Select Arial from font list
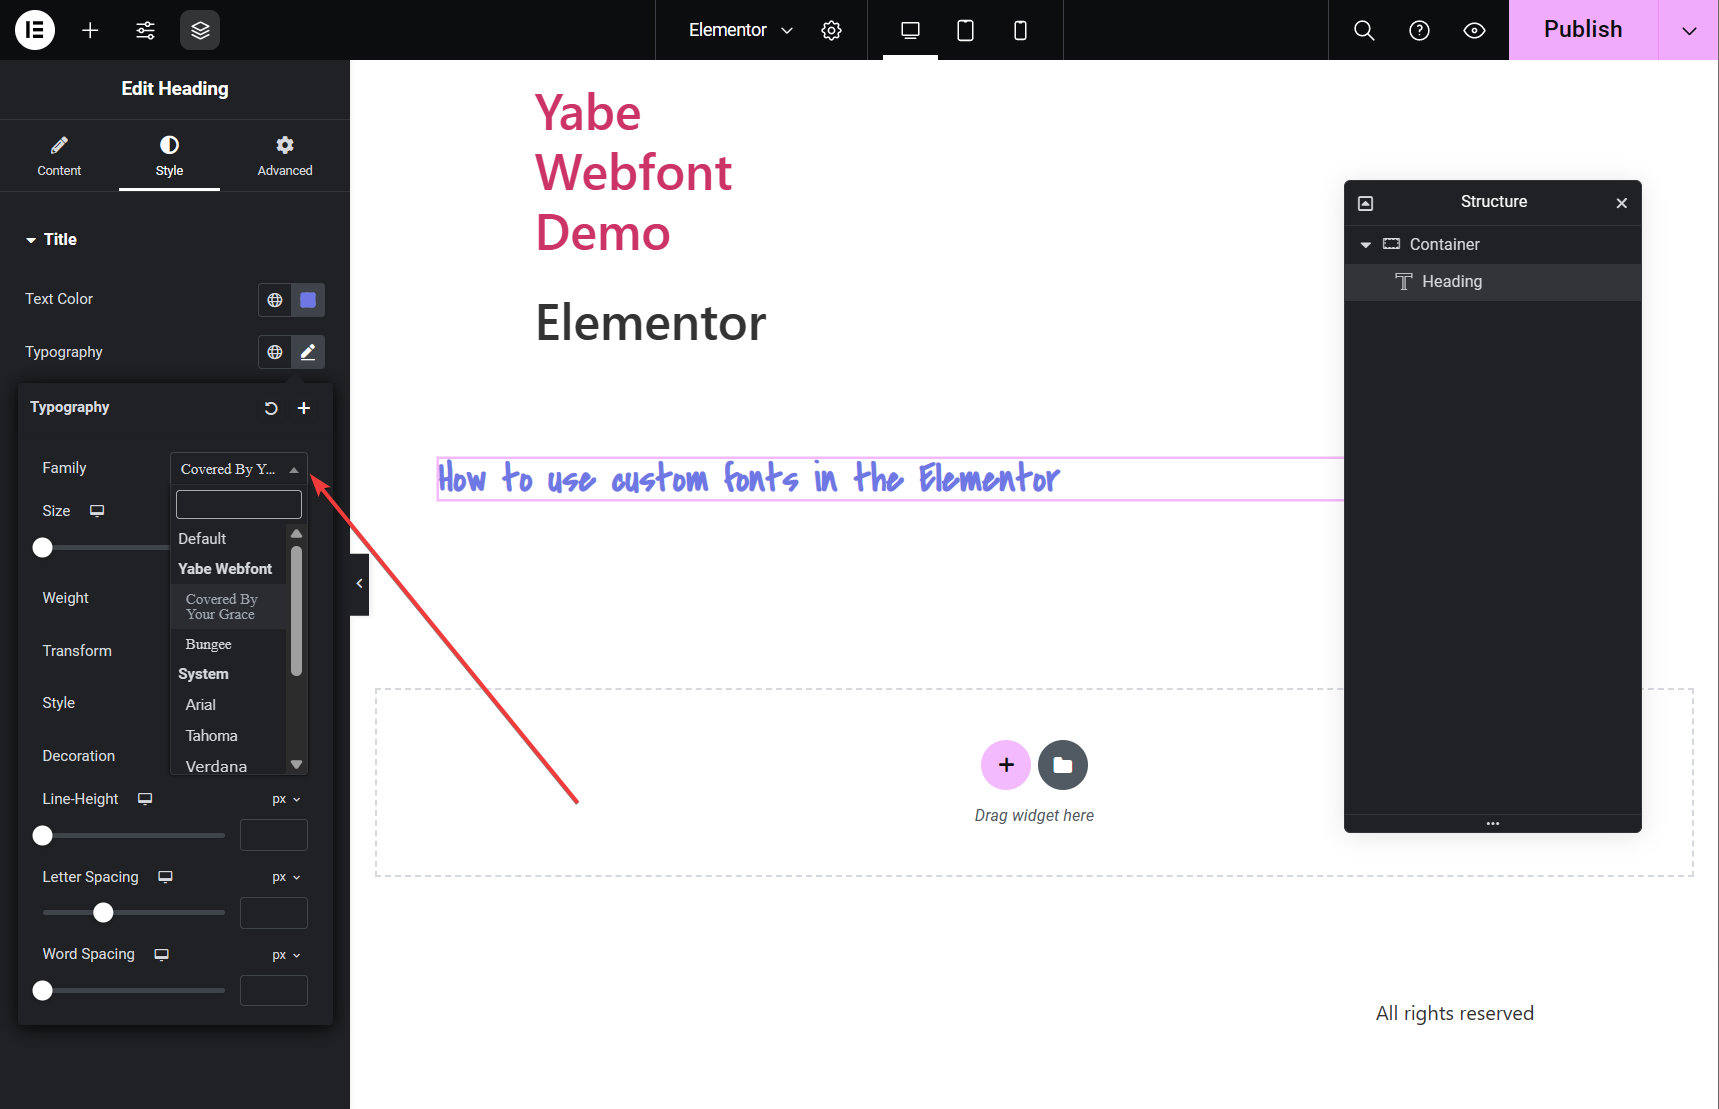 [229, 705]
